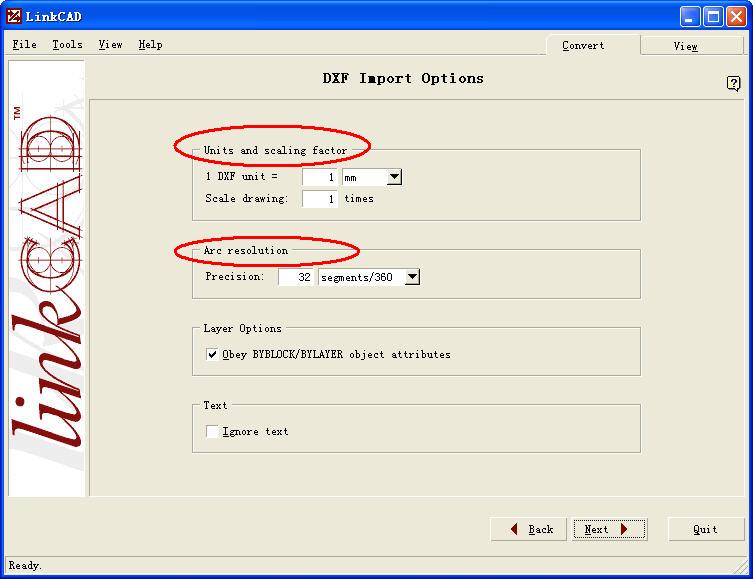Switch to the View tab
Image resolution: width=753 pixels, height=579 pixels.
tap(685, 46)
